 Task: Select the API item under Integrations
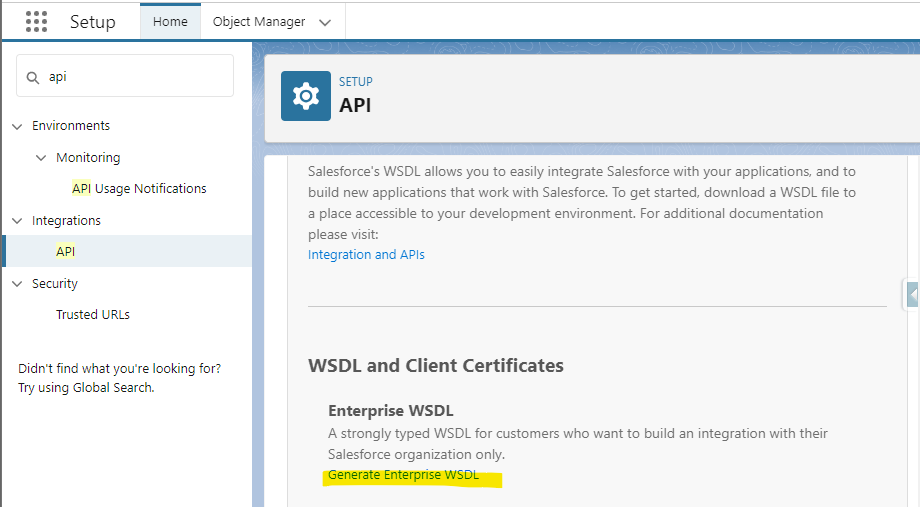tap(128, 251)
